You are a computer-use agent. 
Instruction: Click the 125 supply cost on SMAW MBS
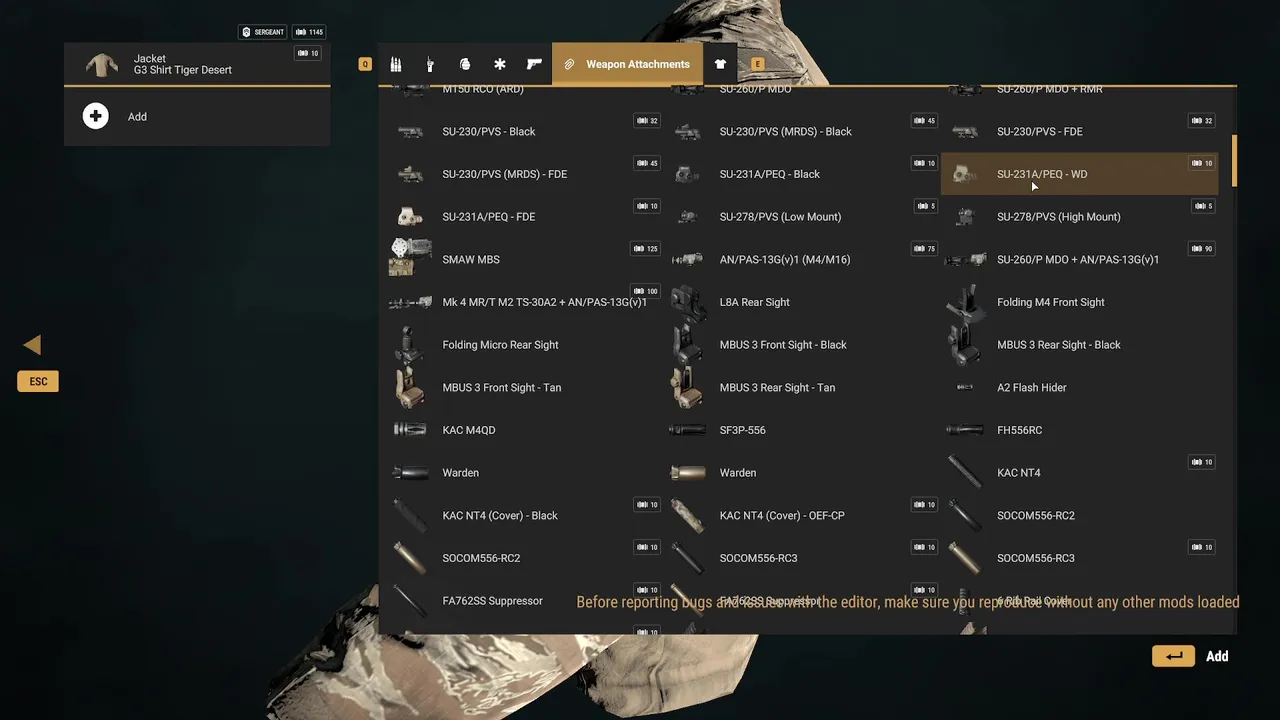click(x=646, y=248)
